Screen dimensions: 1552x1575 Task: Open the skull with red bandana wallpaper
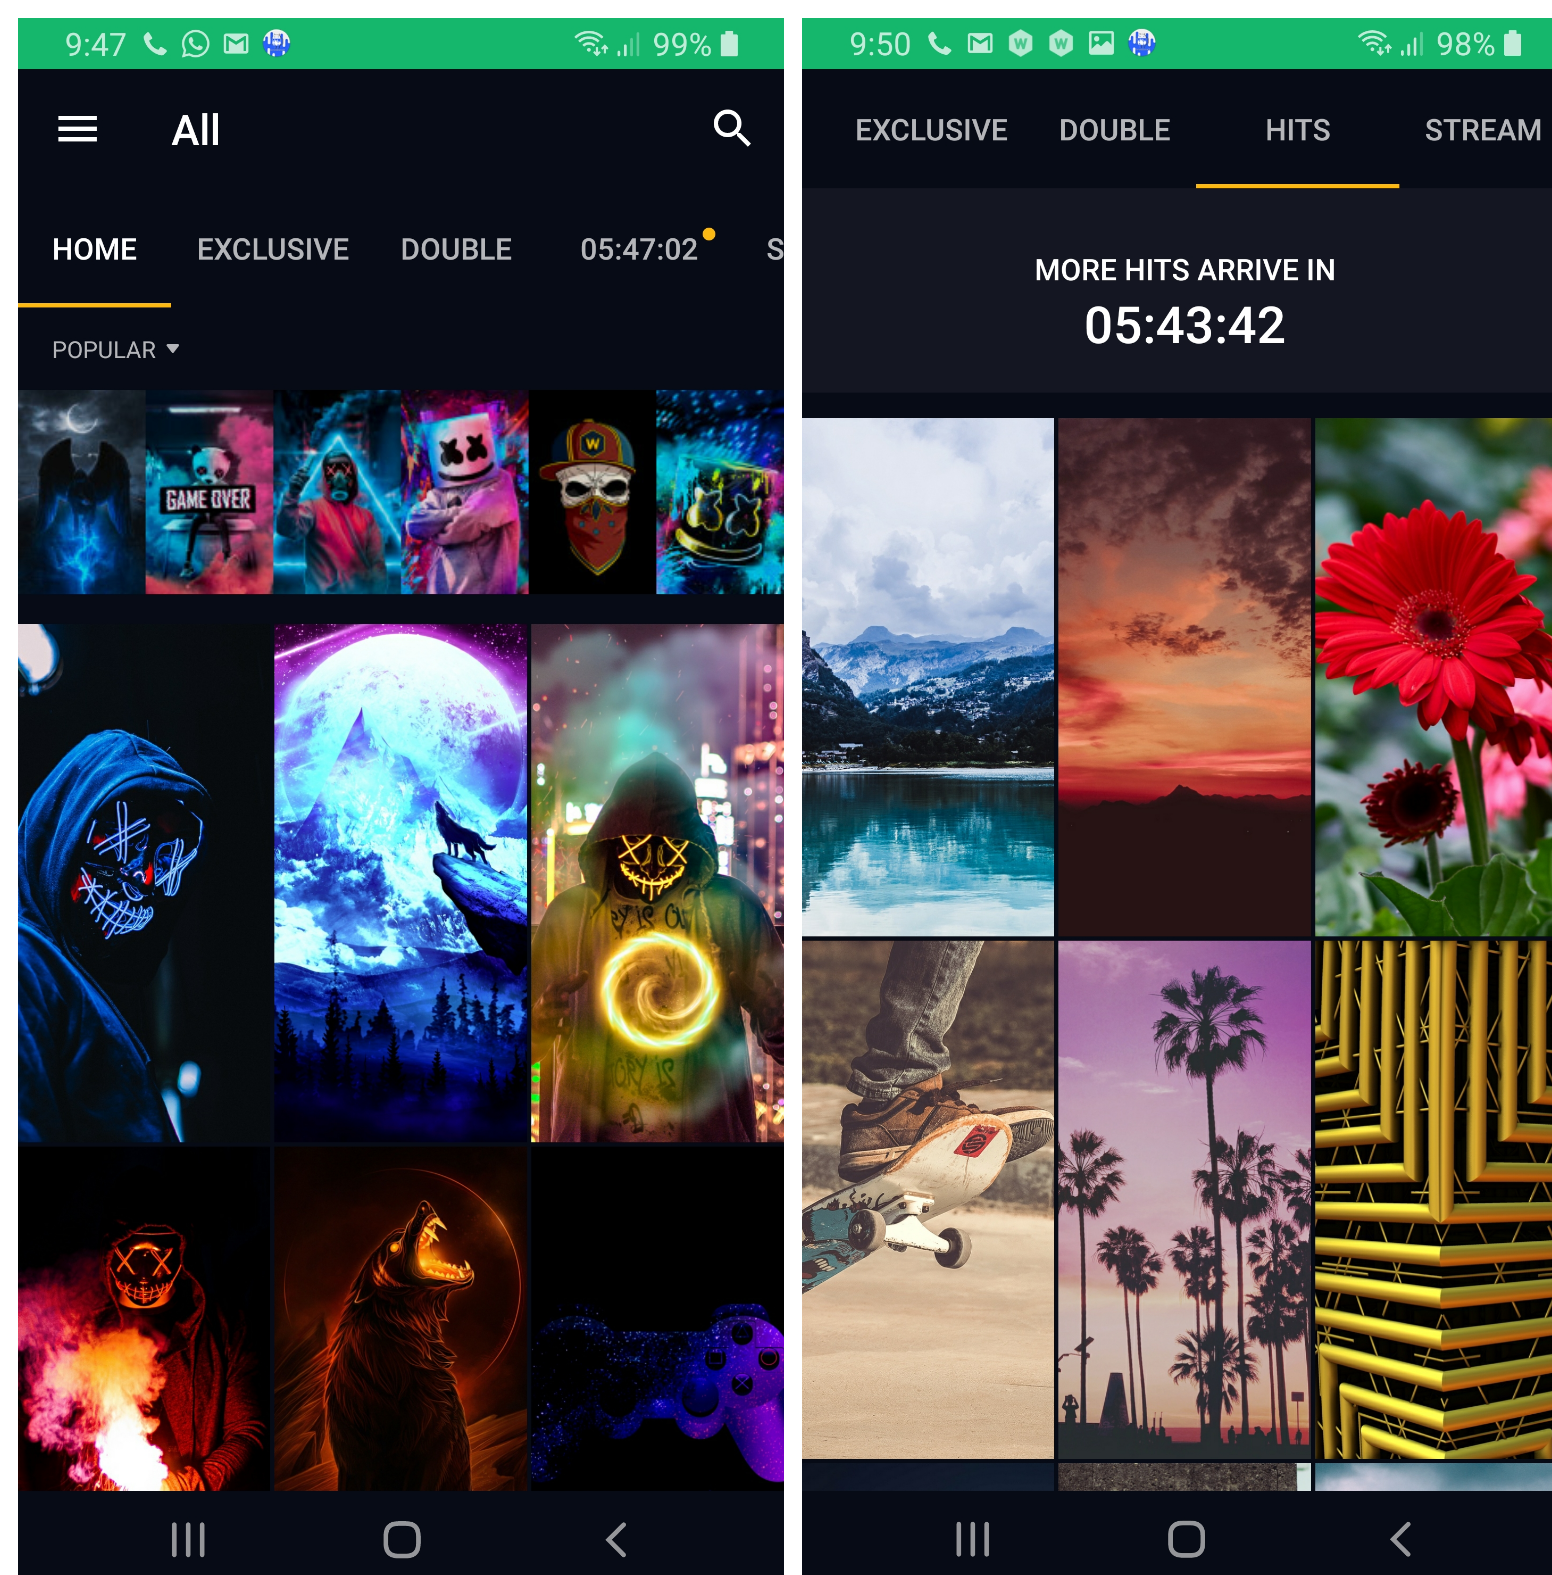pos(592,492)
